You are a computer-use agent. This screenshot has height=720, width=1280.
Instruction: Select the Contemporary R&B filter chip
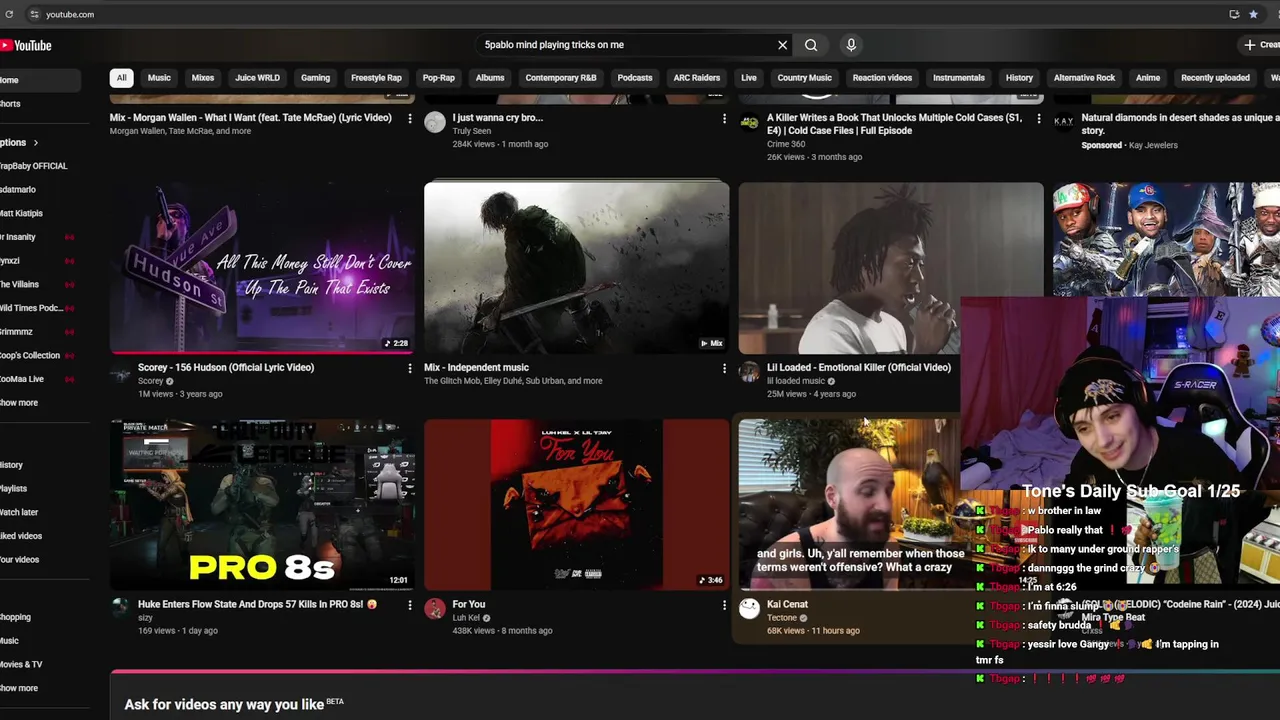point(561,78)
